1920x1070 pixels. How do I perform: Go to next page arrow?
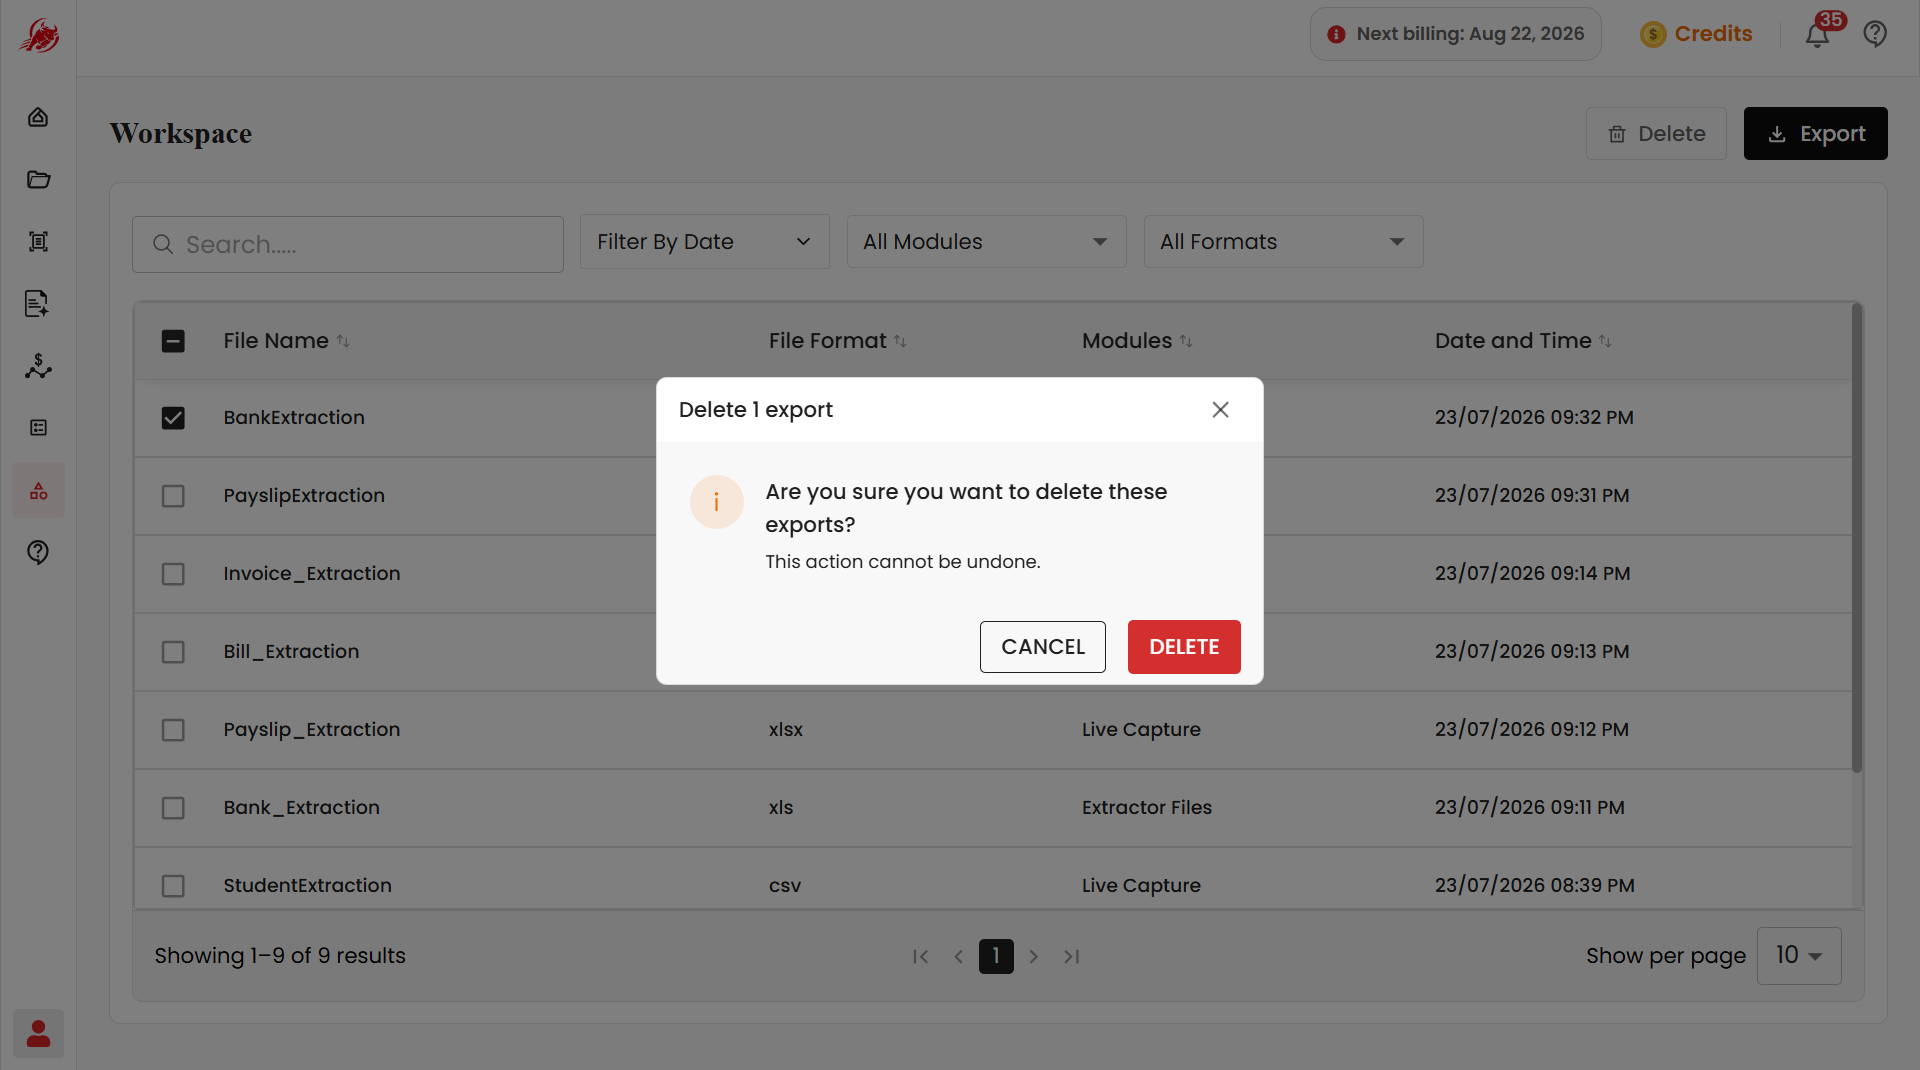tap(1034, 957)
